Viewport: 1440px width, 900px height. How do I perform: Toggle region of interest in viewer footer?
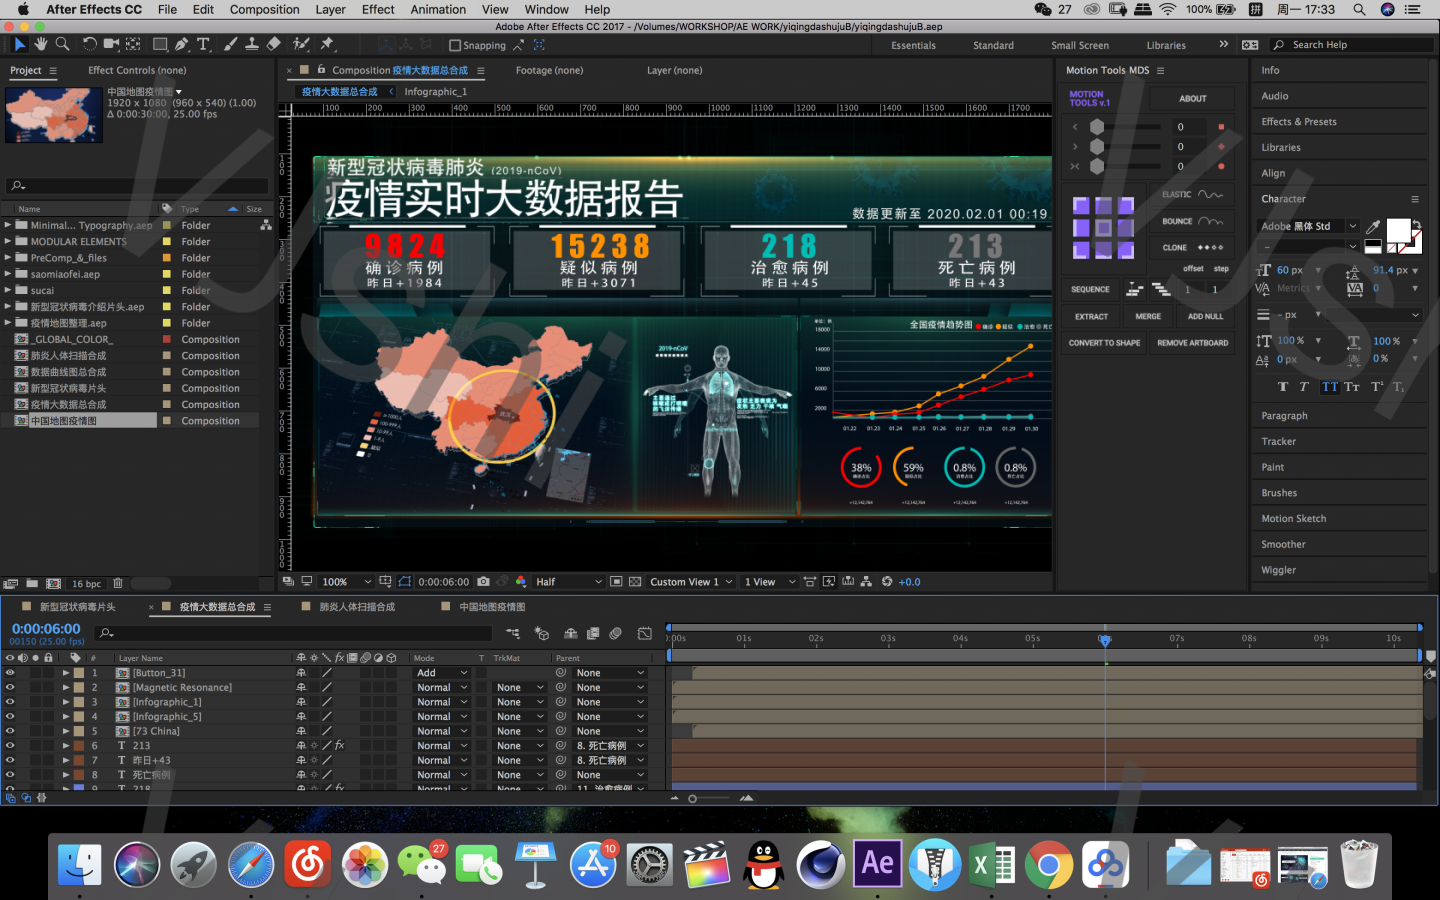pyautogui.click(x=617, y=581)
